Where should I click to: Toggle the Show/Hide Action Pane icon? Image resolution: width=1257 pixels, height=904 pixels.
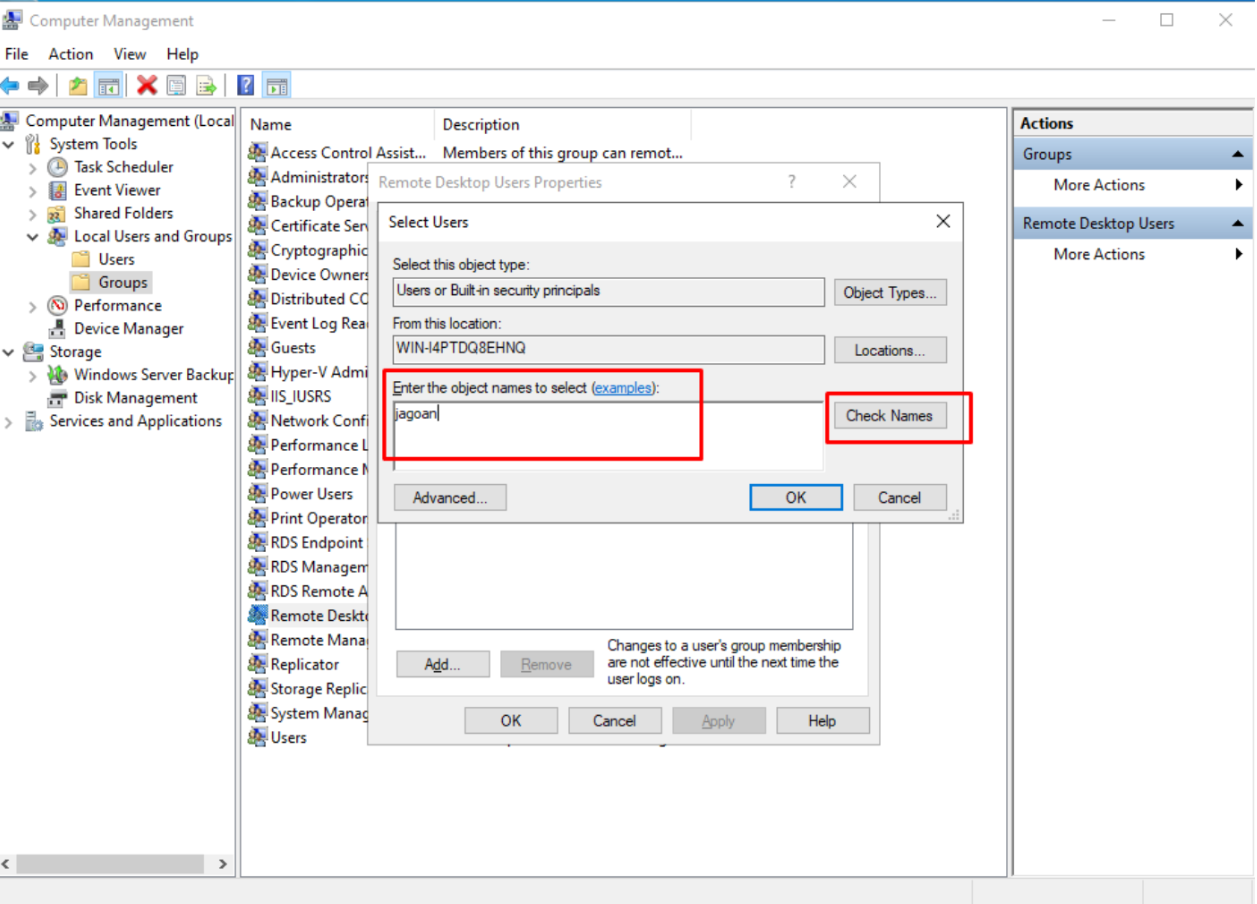tap(277, 85)
